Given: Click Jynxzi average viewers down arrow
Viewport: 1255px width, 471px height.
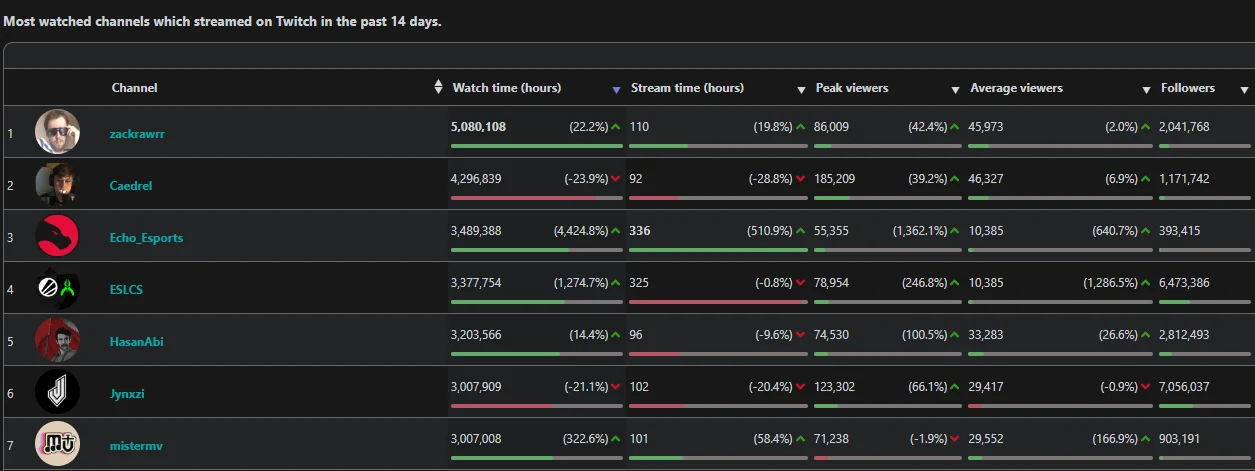Looking at the screenshot, I should (x=1146, y=387).
